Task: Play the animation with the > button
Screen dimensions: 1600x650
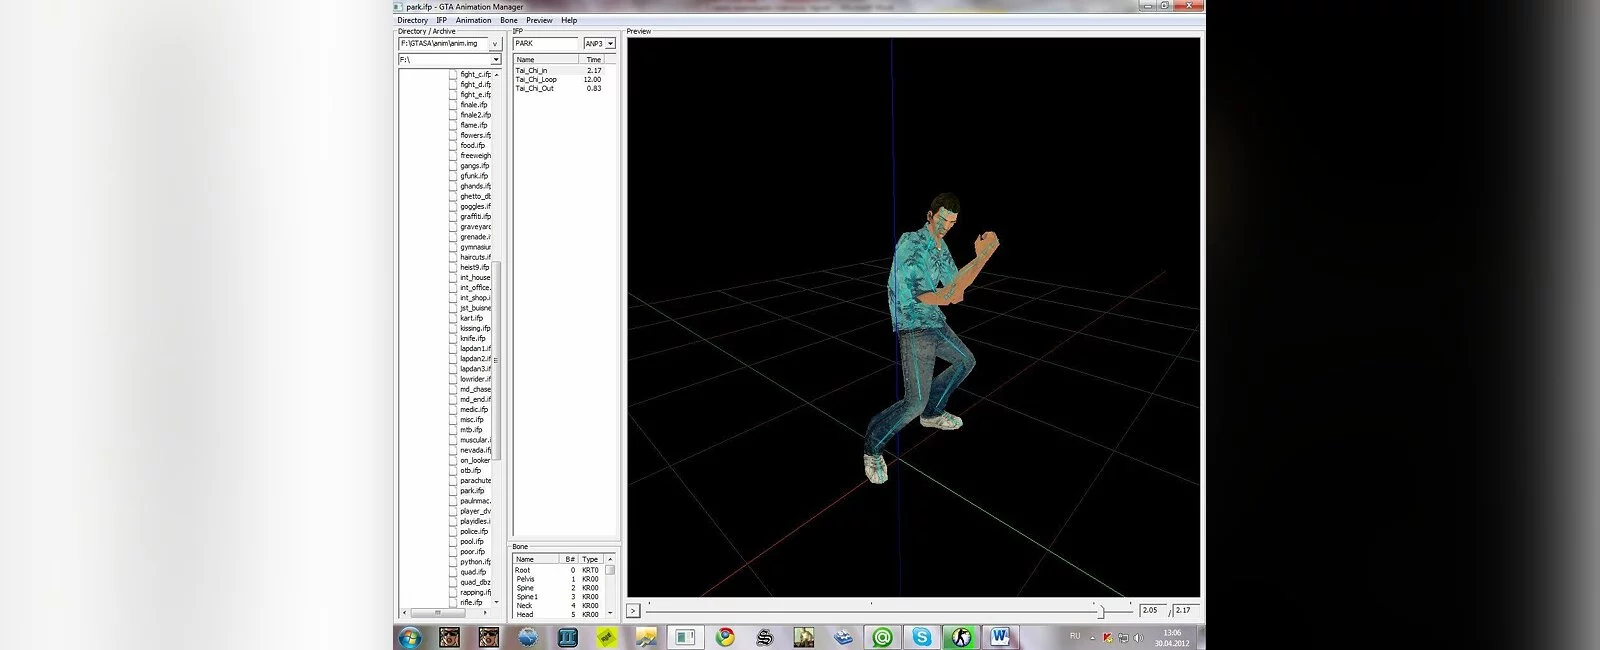Action: (x=633, y=610)
